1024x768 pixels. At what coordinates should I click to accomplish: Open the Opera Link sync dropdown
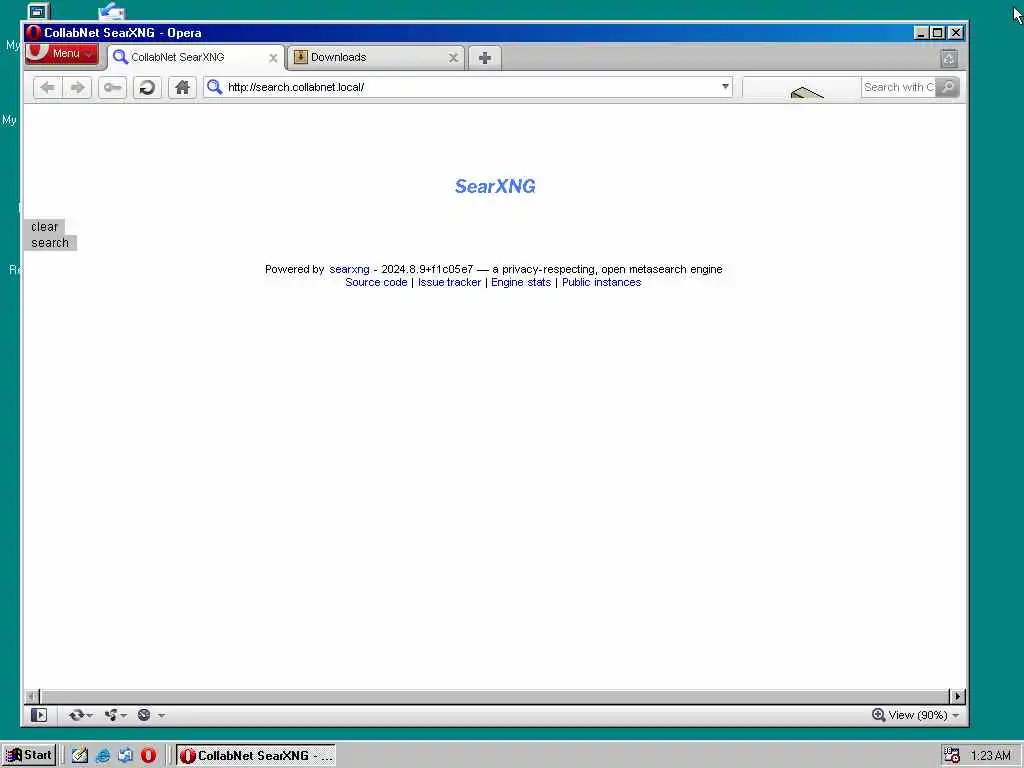click(81, 715)
